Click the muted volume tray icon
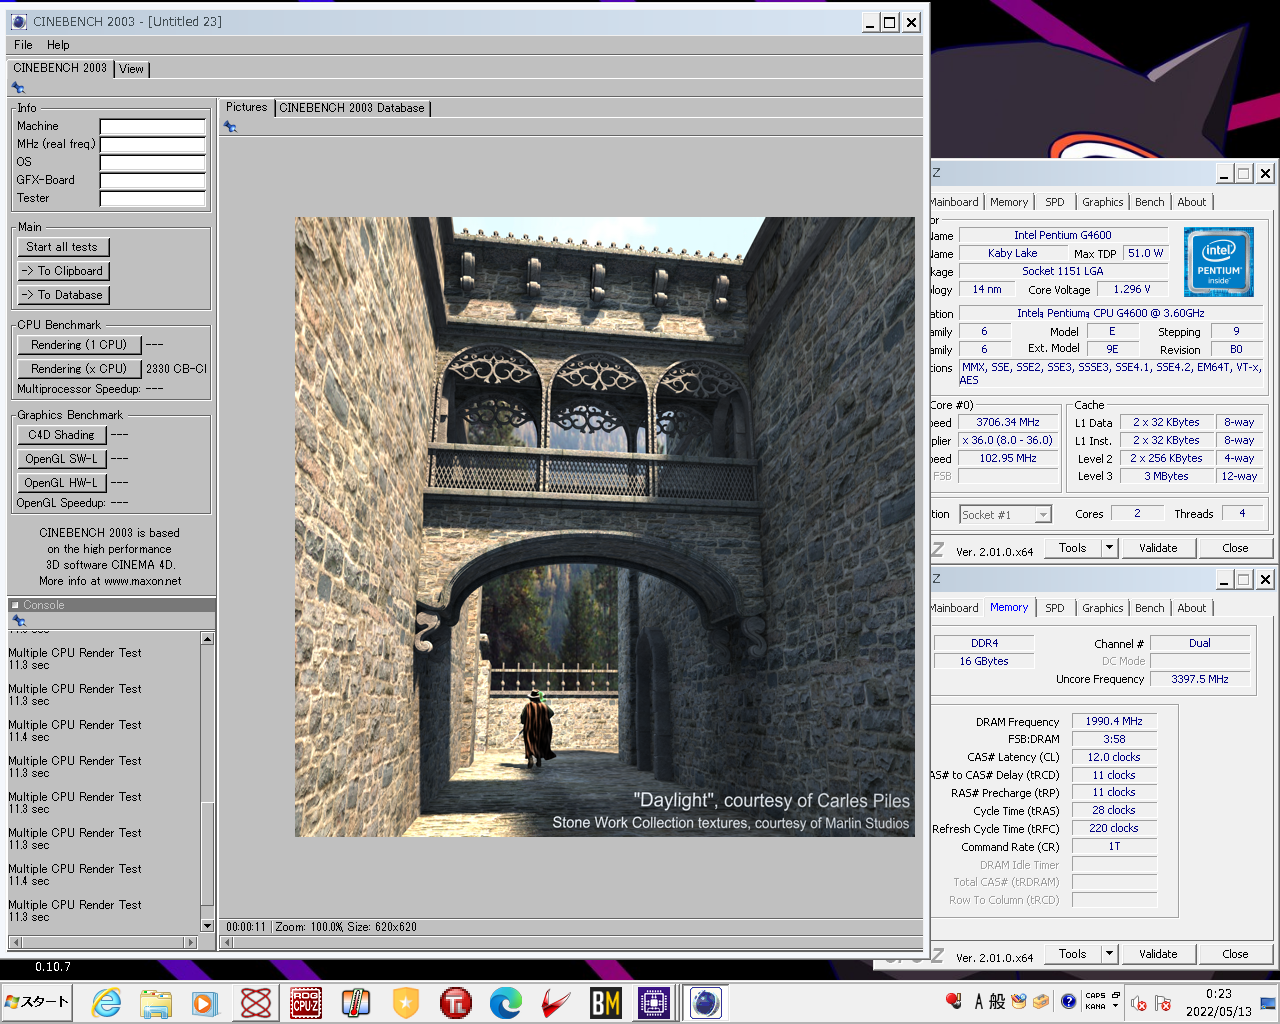This screenshot has height=1024, width=1280. pos(1138,1003)
